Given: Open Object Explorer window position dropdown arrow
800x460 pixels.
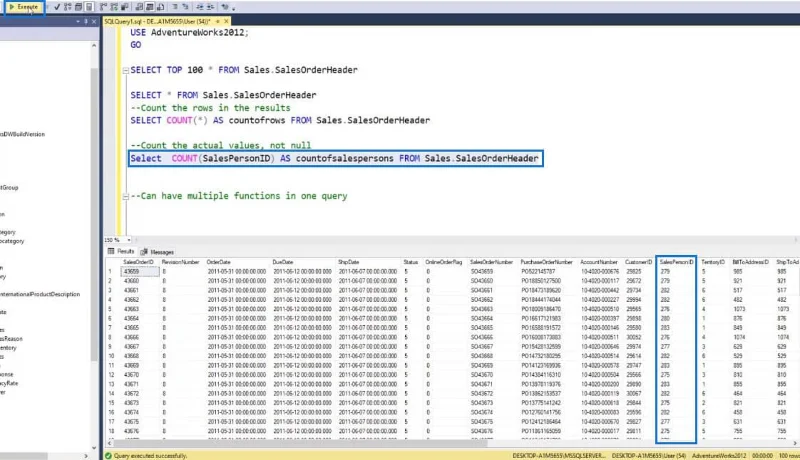Looking at the screenshot, I should (x=78, y=21).
